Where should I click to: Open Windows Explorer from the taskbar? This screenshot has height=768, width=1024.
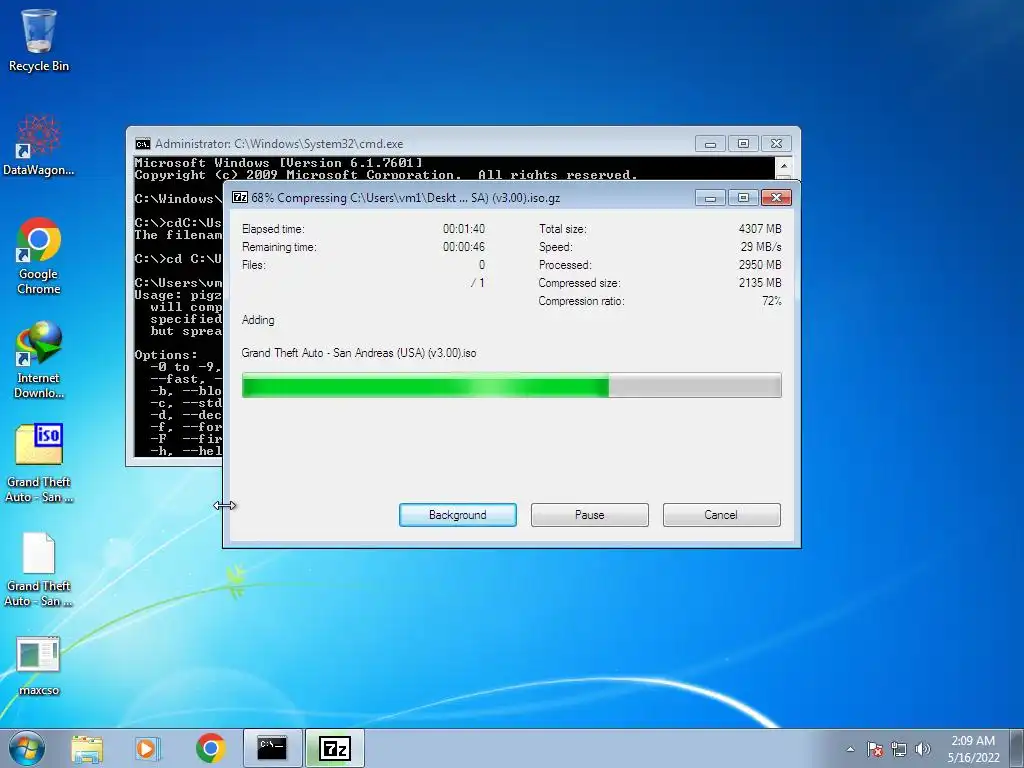coord(87,748)
